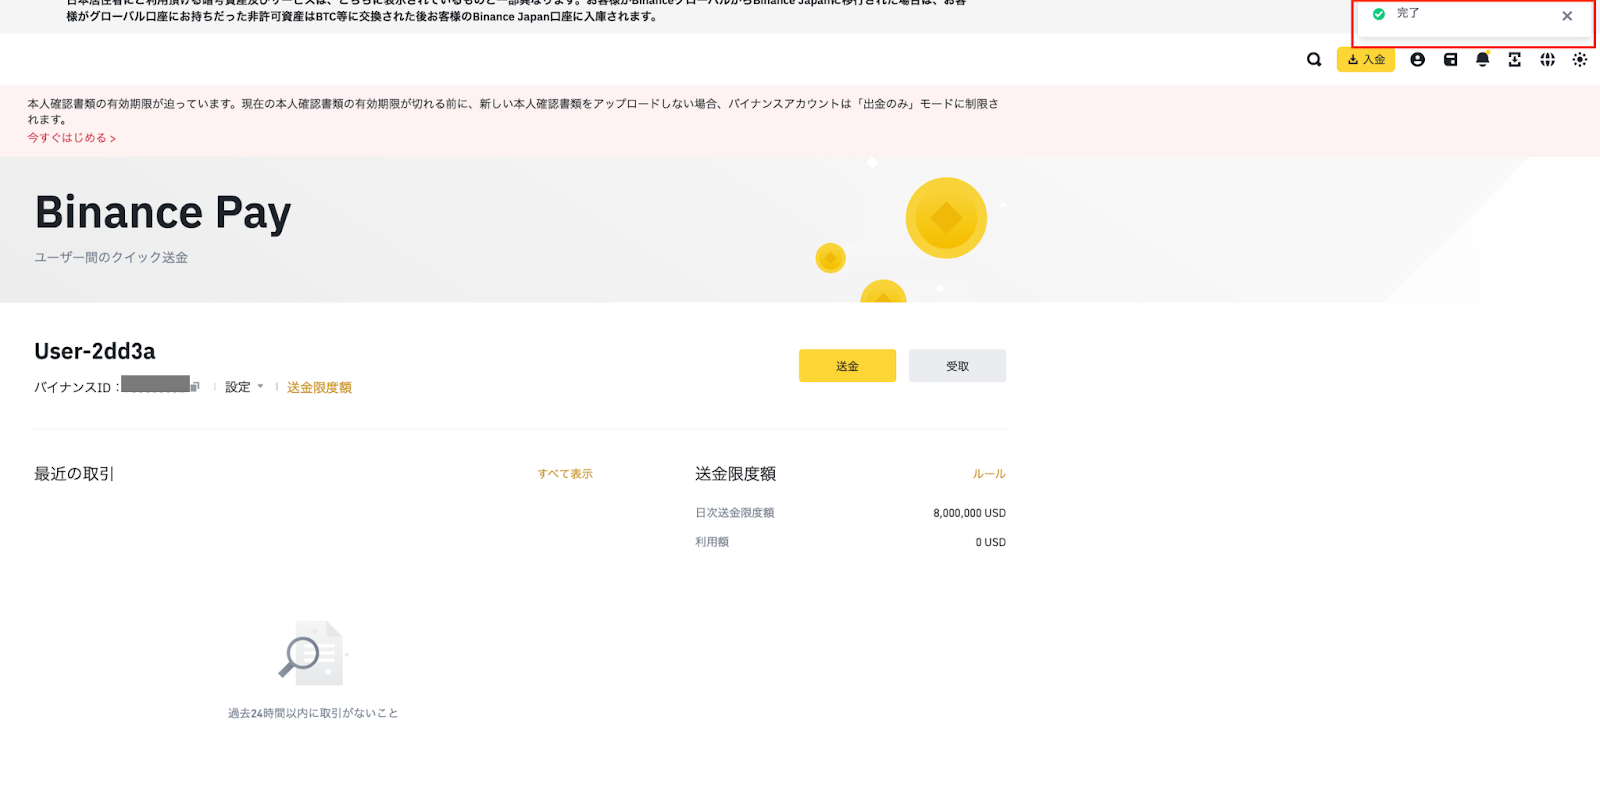This screenshot has height=792, width=1600.
Task: Dismiss the 完了 toast notification
Action: (1567, 16)
